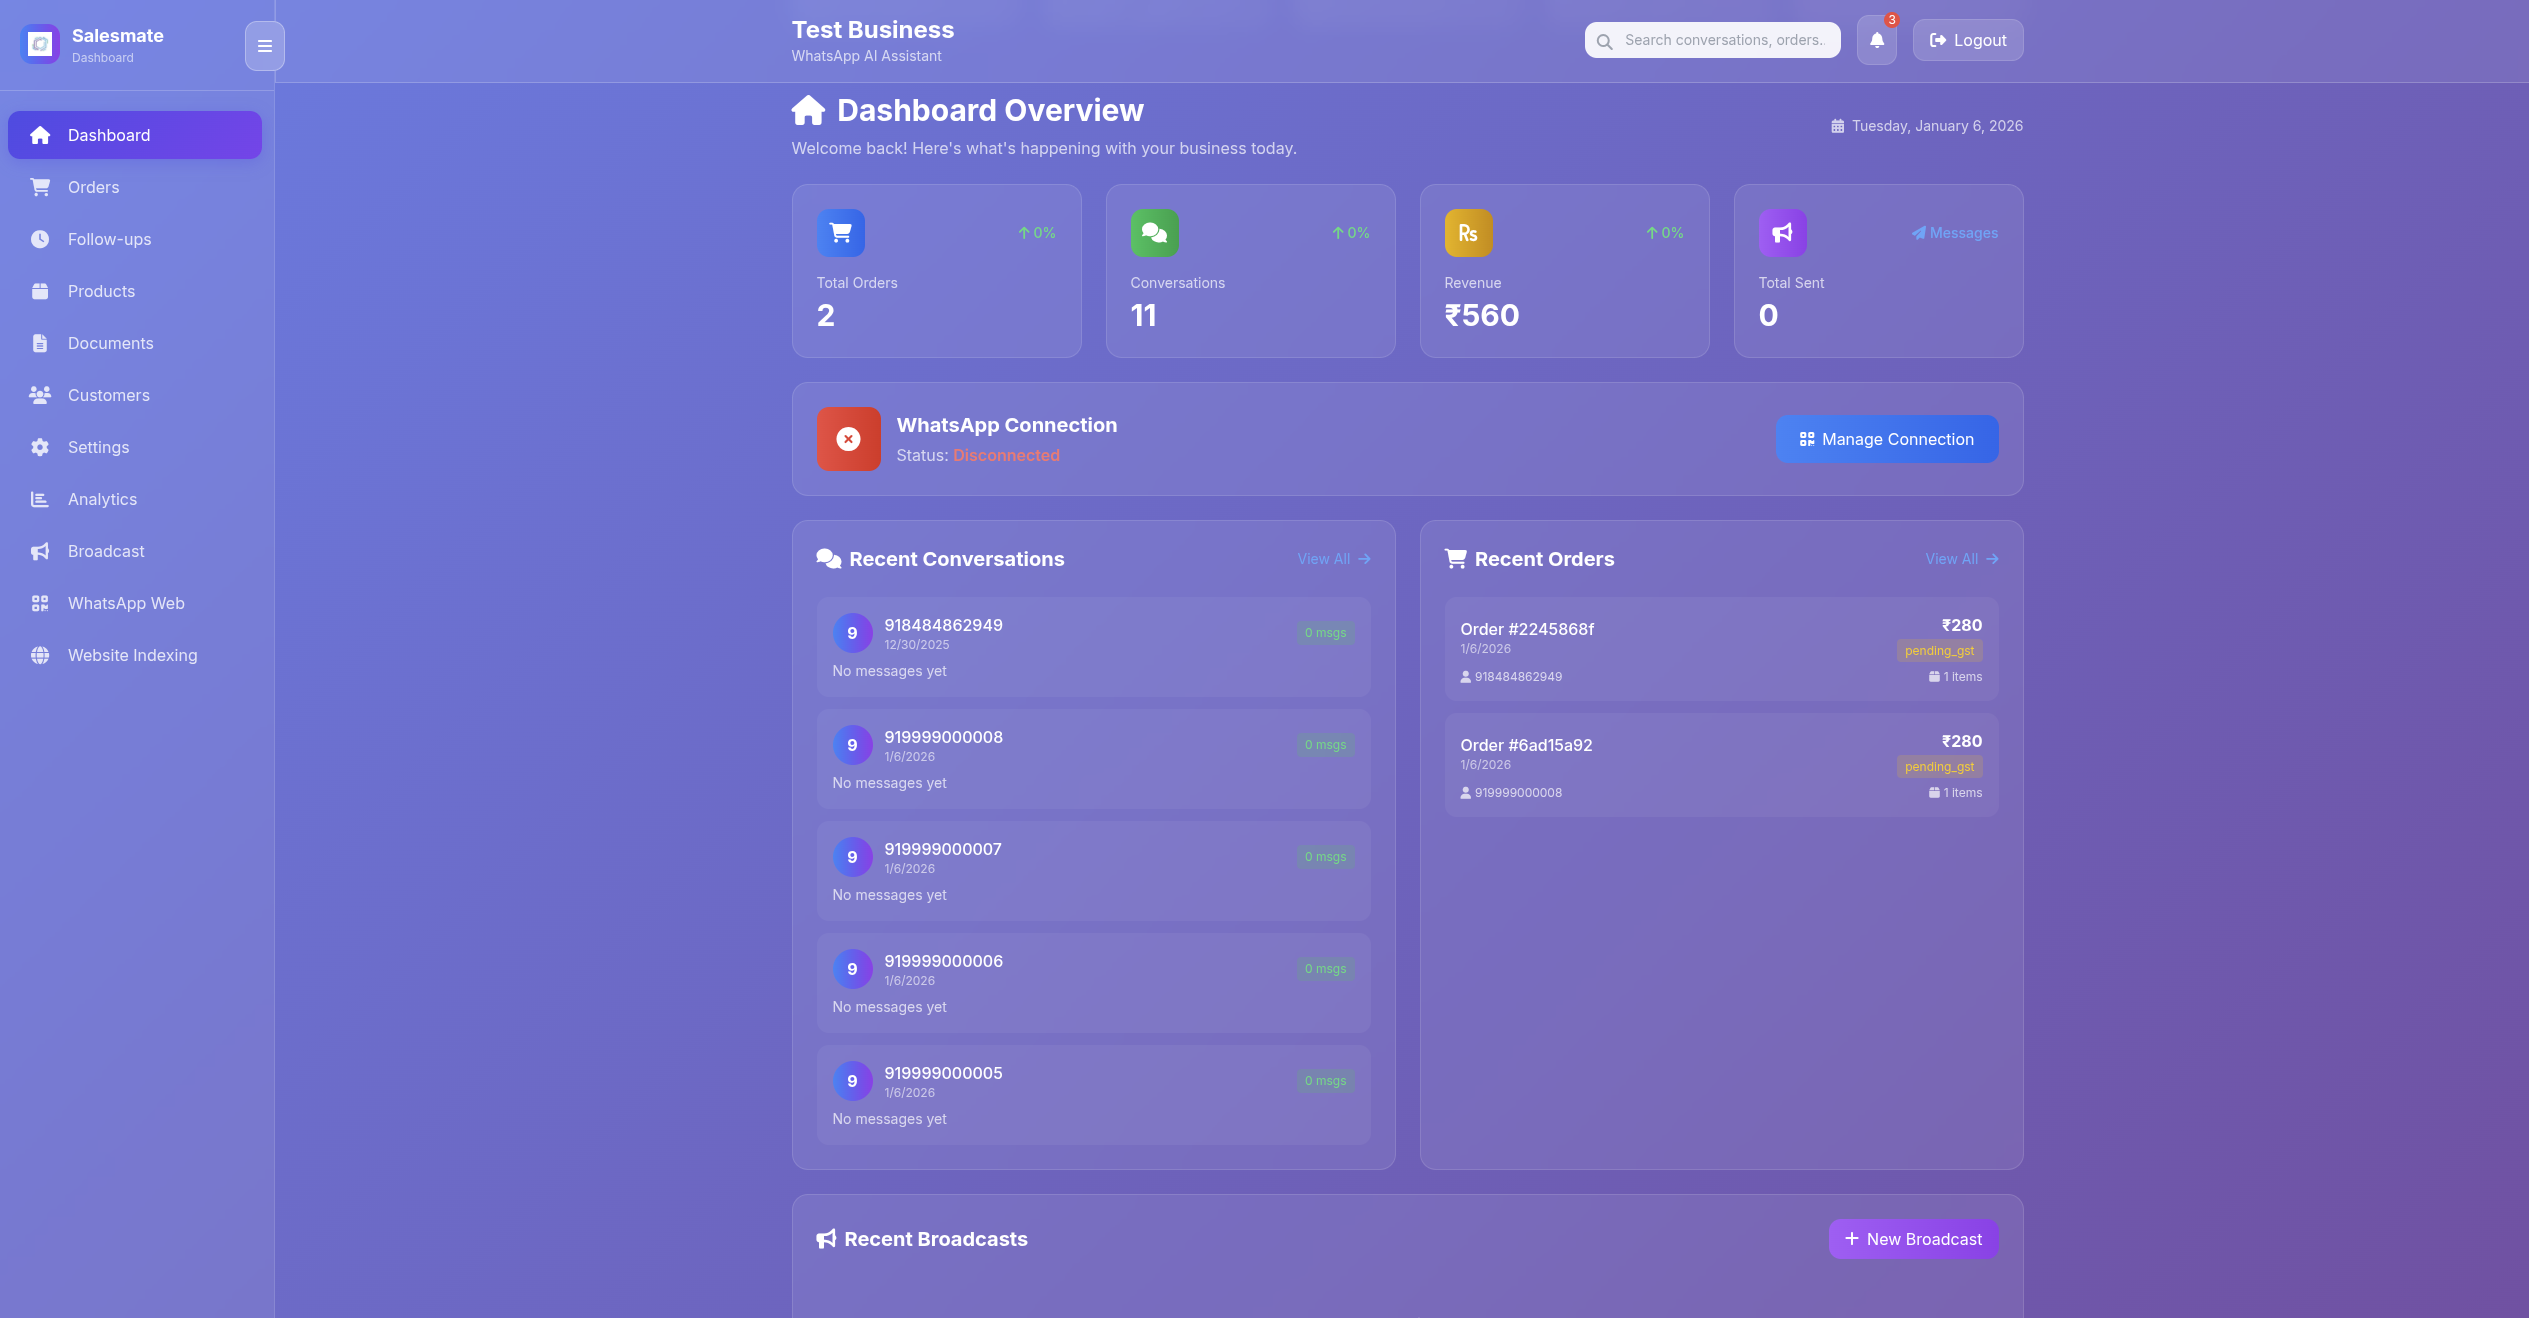Click the Total Orders cart icon

pos(840,233)
